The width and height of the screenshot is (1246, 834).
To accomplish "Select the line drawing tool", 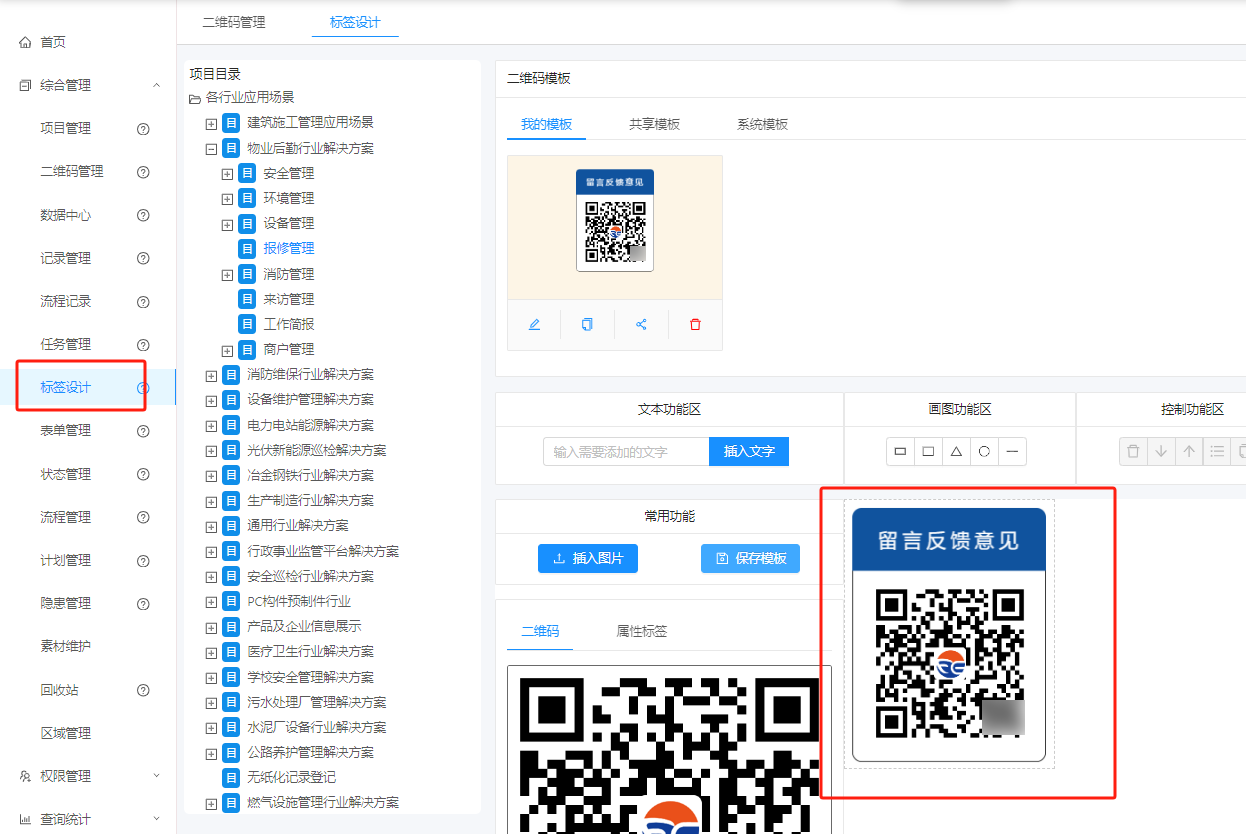I will coord(1012,452).
